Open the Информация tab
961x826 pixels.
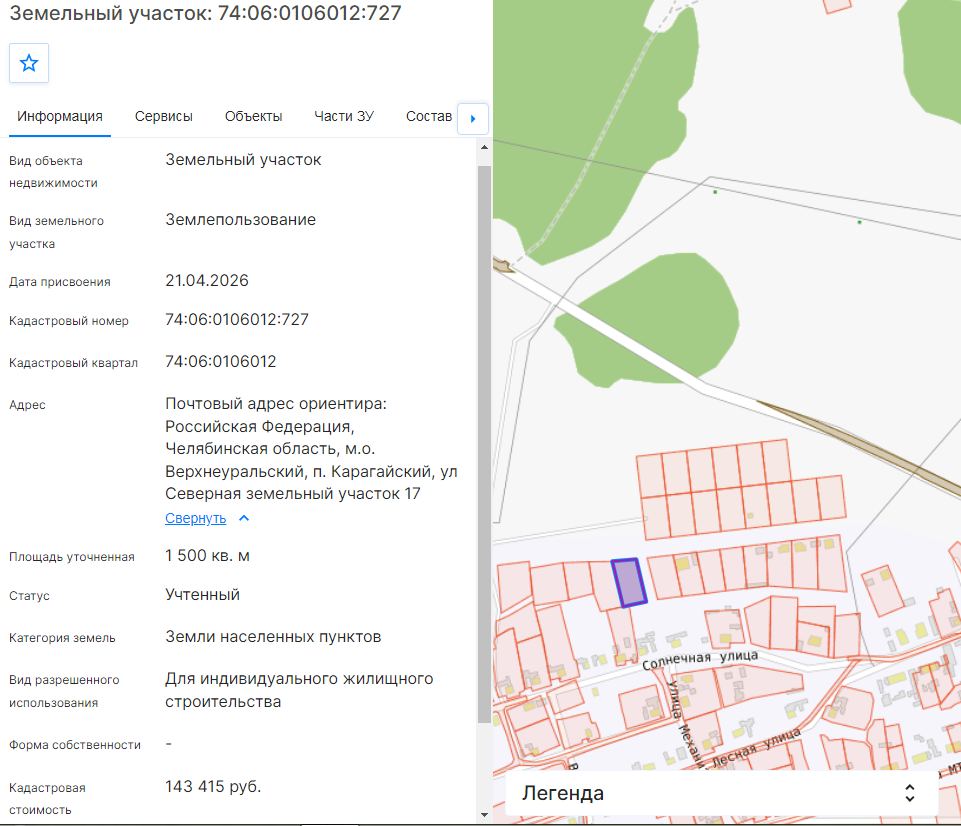[x=60, y=116]
